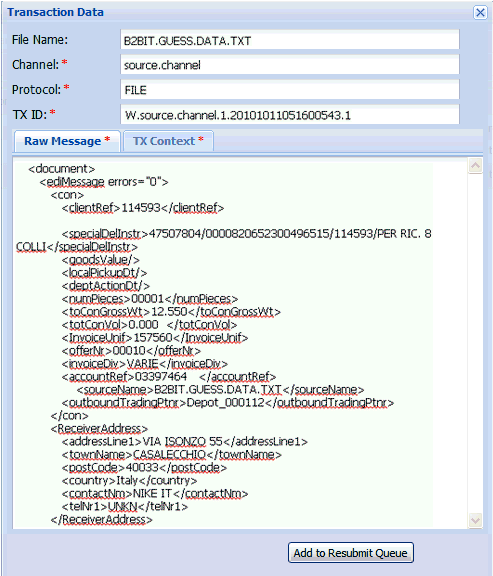Click the opening <con> tag
Screen dimensions: 493x576
(x=67, y=195)
